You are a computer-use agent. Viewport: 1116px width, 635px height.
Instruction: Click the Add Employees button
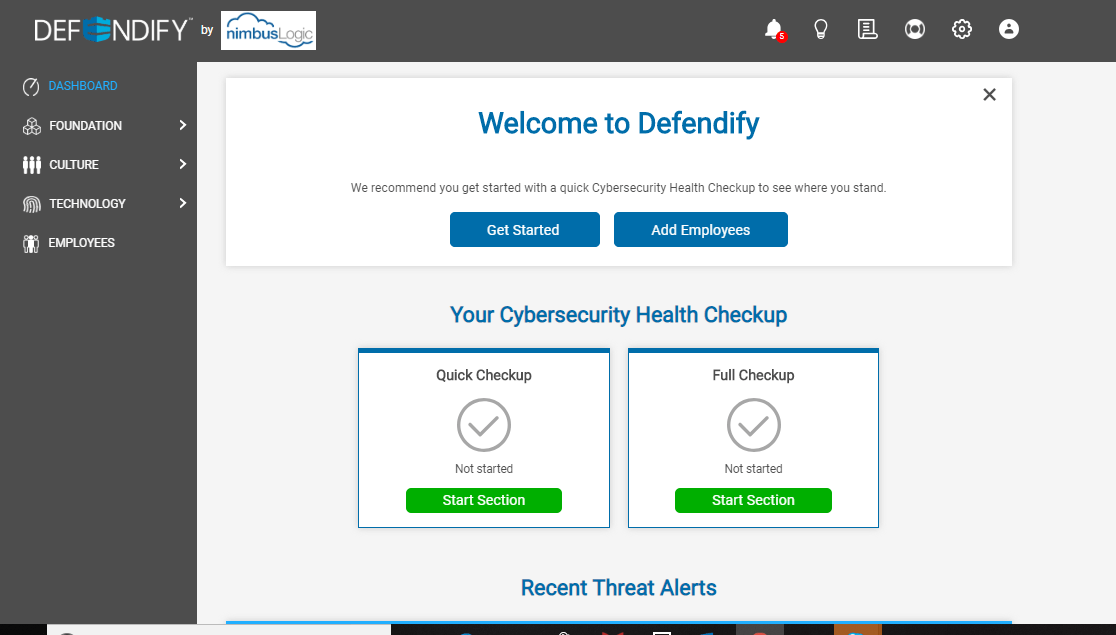click(700, 229)
